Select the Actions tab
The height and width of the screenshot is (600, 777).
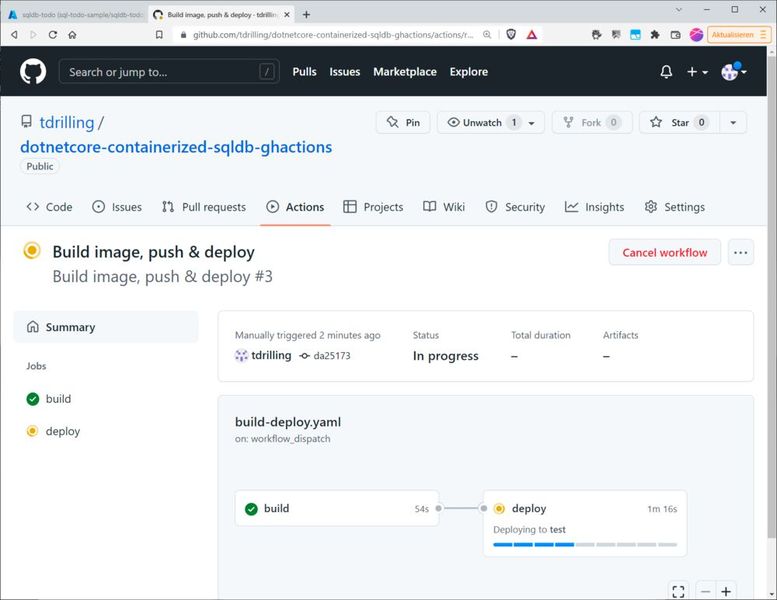coord(295,207)
